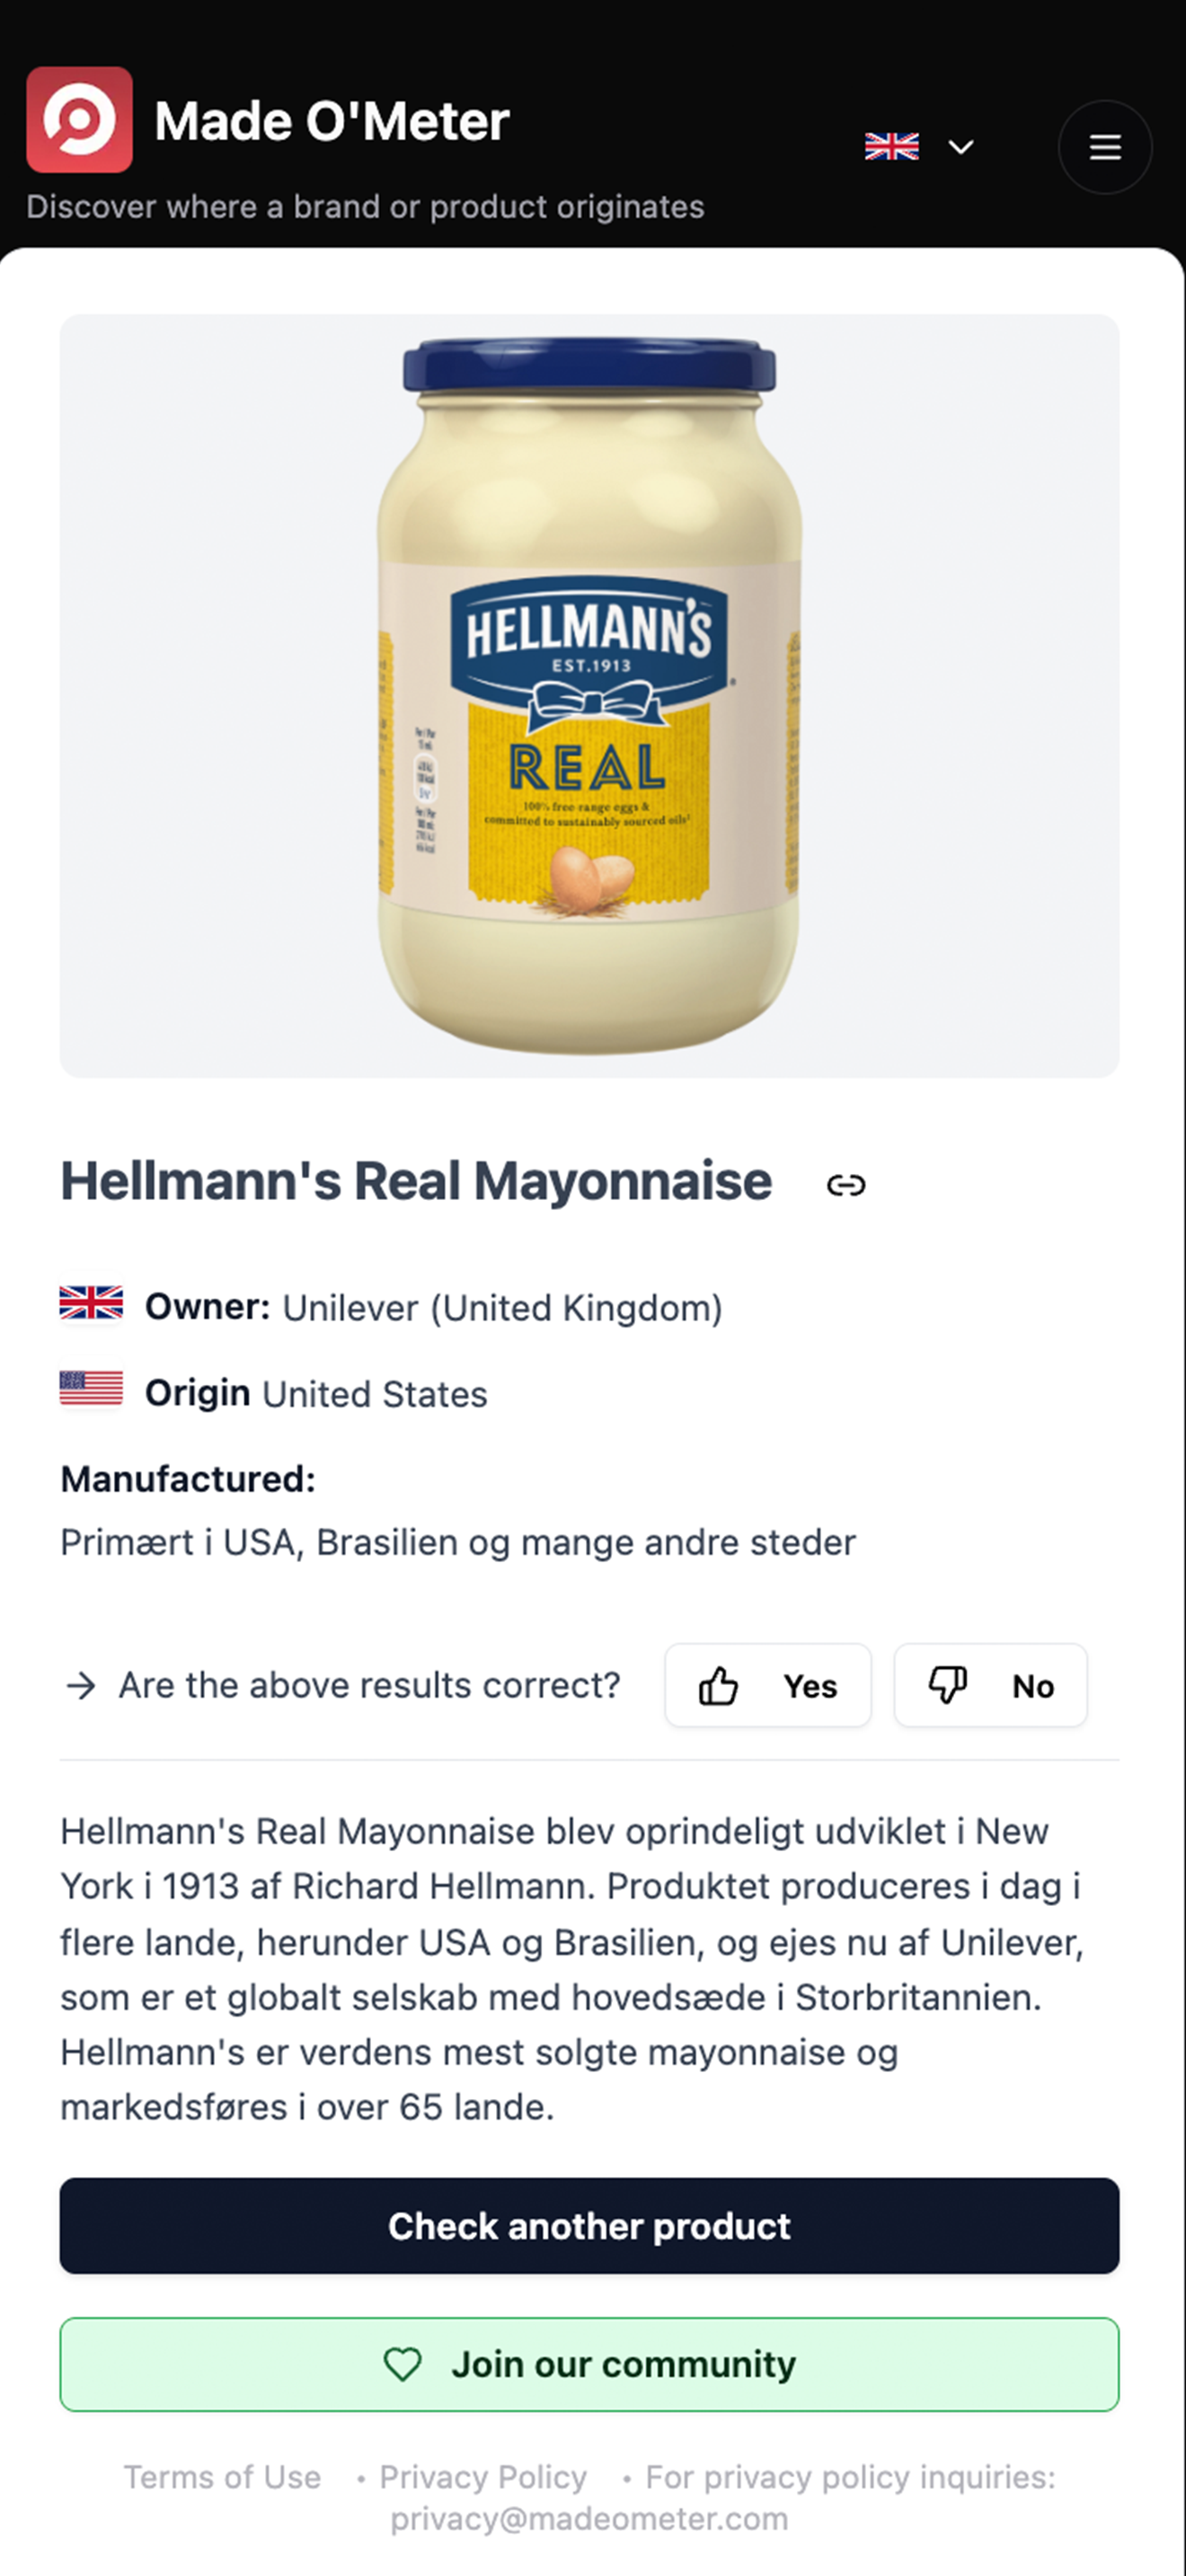Click the tagline under the site title
Screen dimensions: 1186x2576
(365, 207)
